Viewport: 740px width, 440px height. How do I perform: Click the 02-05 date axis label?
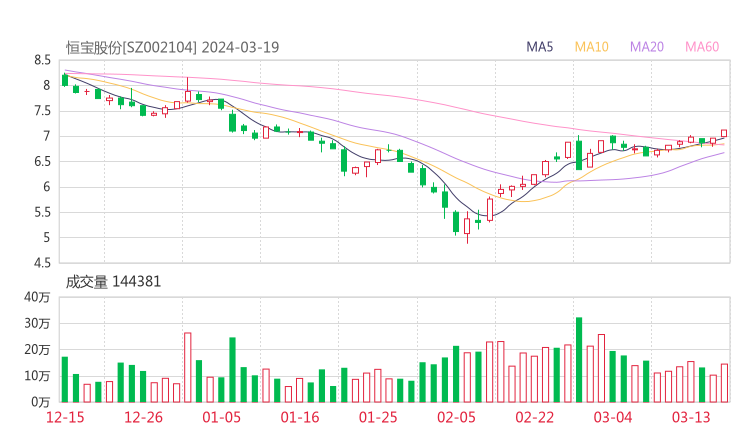pos(456,417)
